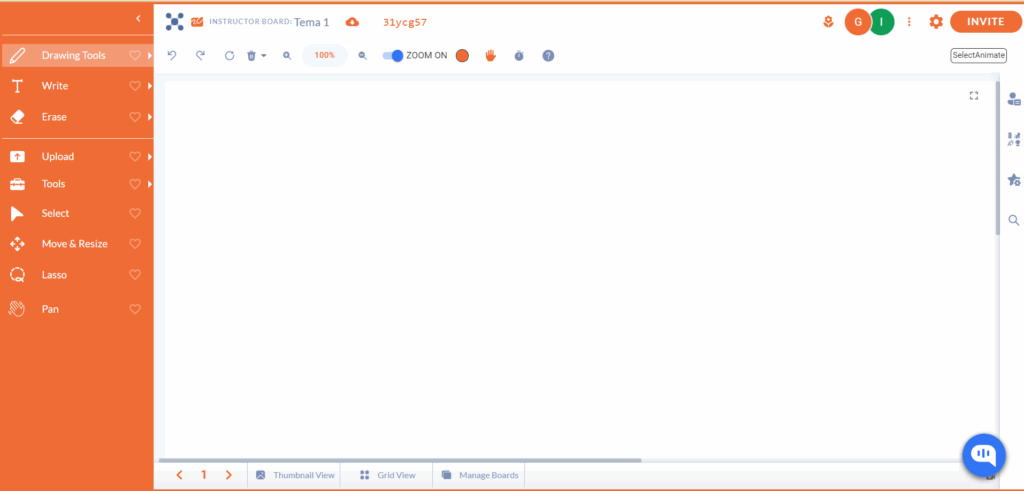Click the help question mark icon
Image resolution: width=1024 pixels, height=491 pixels.
[x=548, y=56]
